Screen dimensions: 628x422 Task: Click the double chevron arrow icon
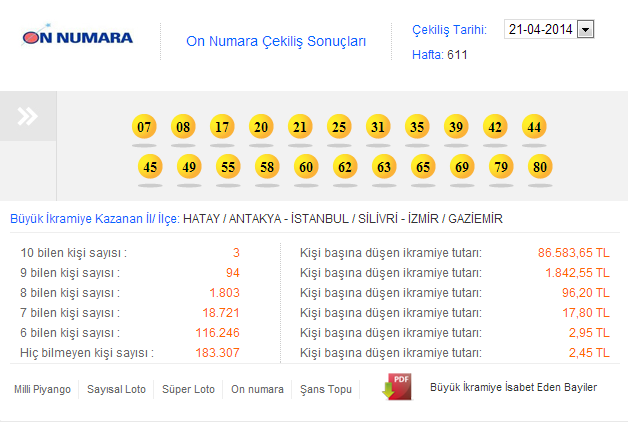click(28, 117)
